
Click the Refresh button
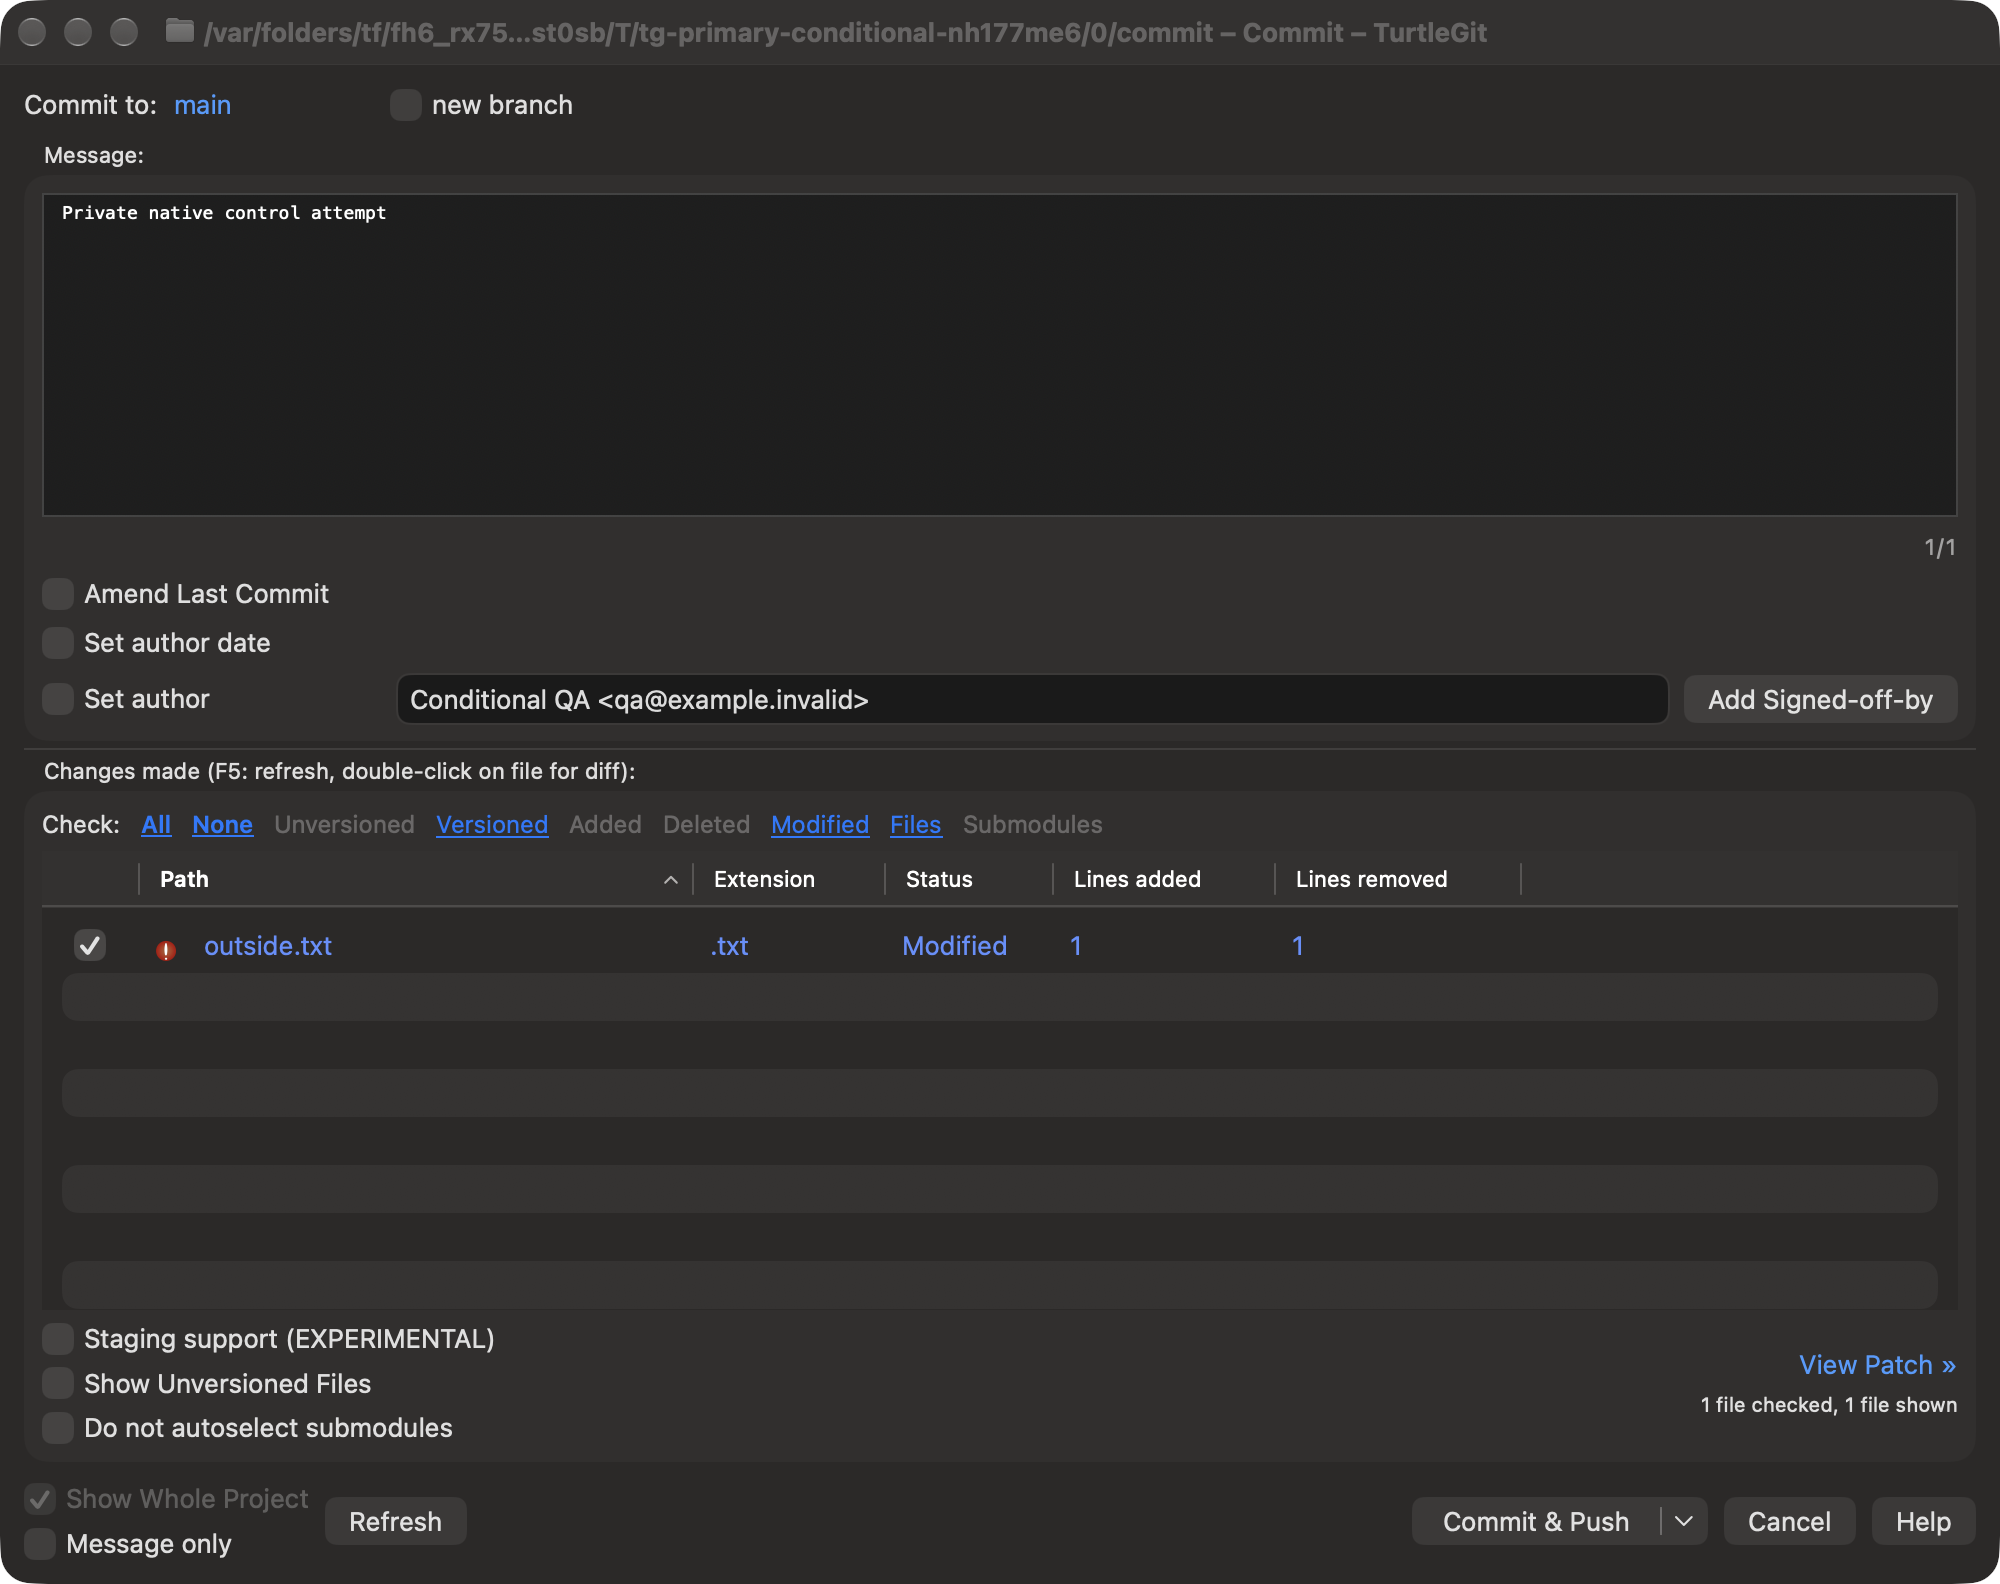pyautogui.click(x=395, y=1521)
